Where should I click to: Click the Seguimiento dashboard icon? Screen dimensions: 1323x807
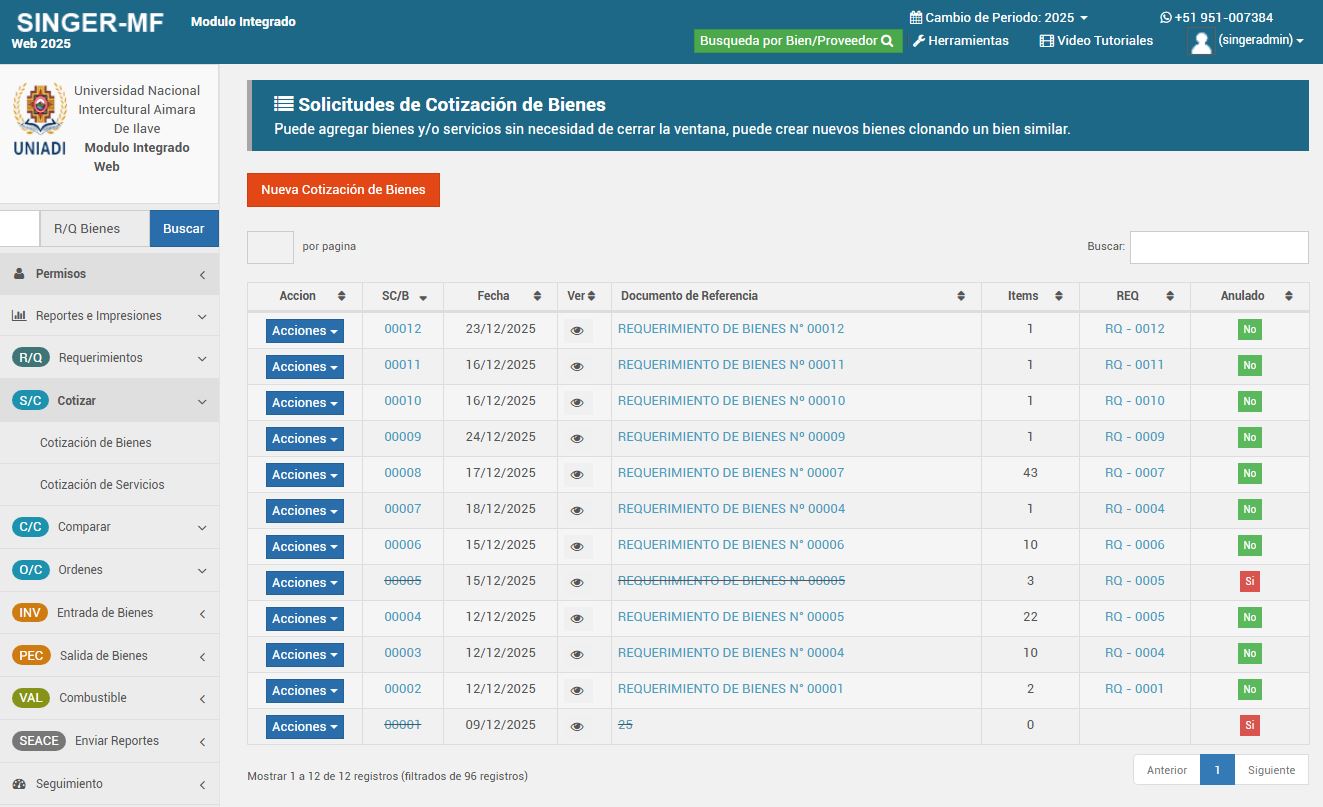pyautogui.click(x=19, y=784)
